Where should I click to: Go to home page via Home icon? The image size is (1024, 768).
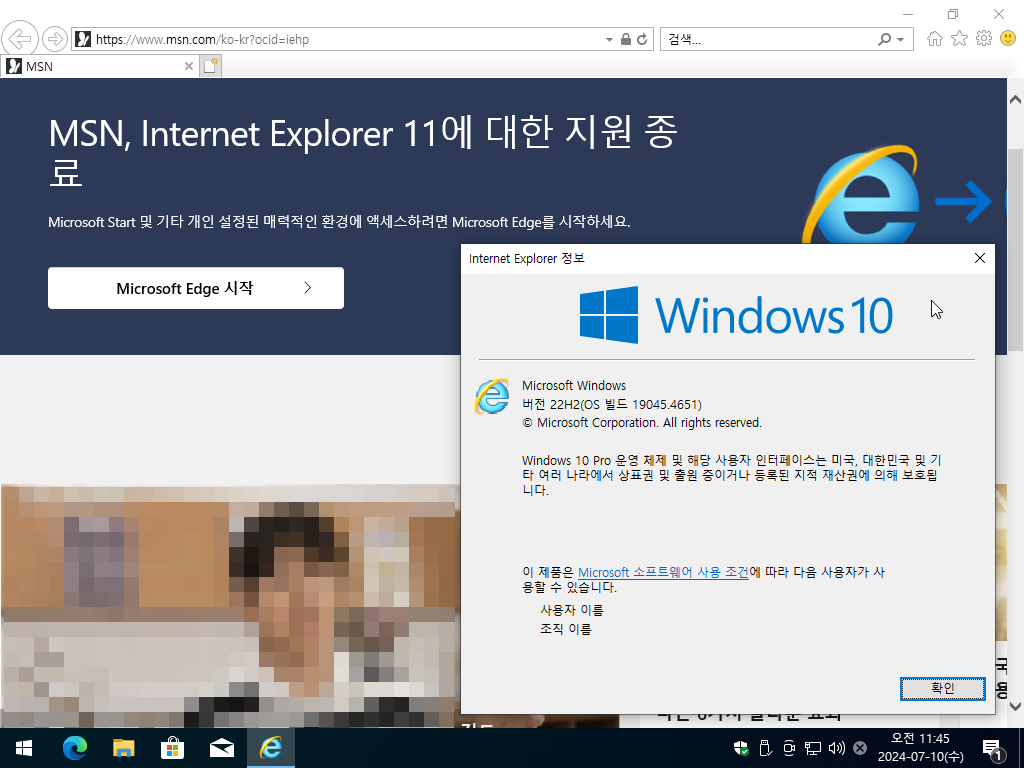tap(935, 39)
